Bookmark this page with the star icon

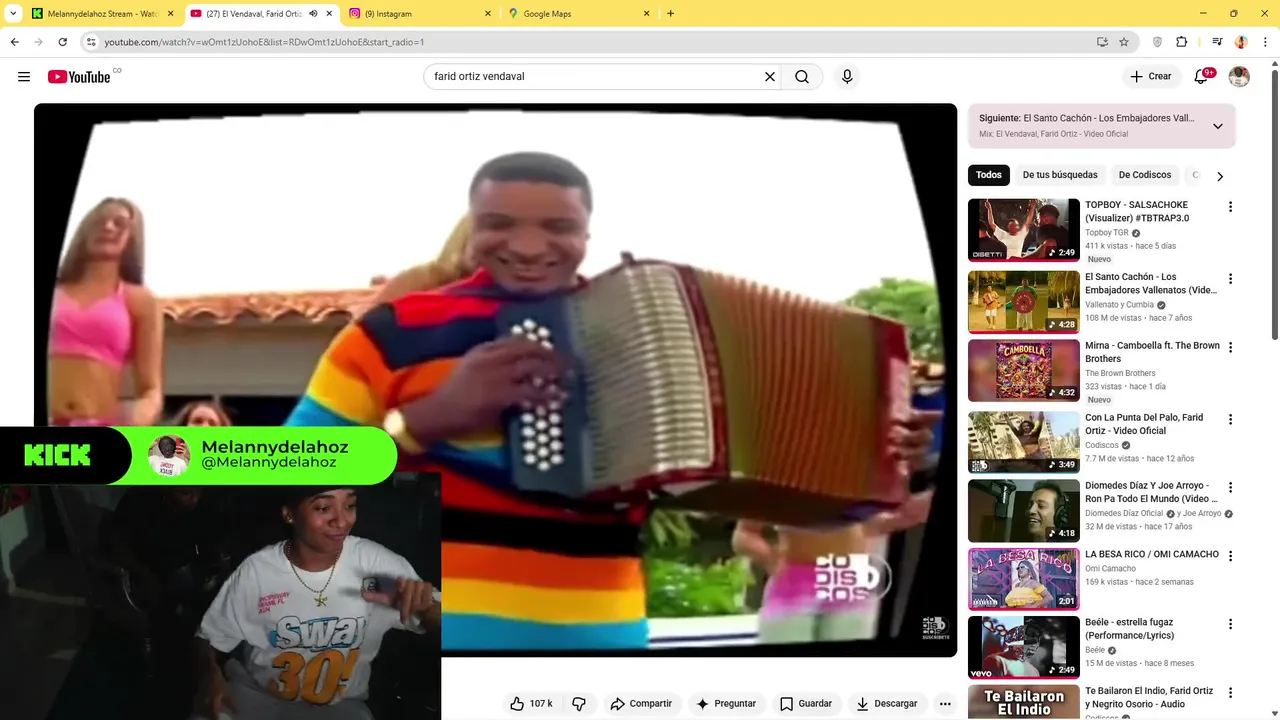click(x=1124, y=42)
